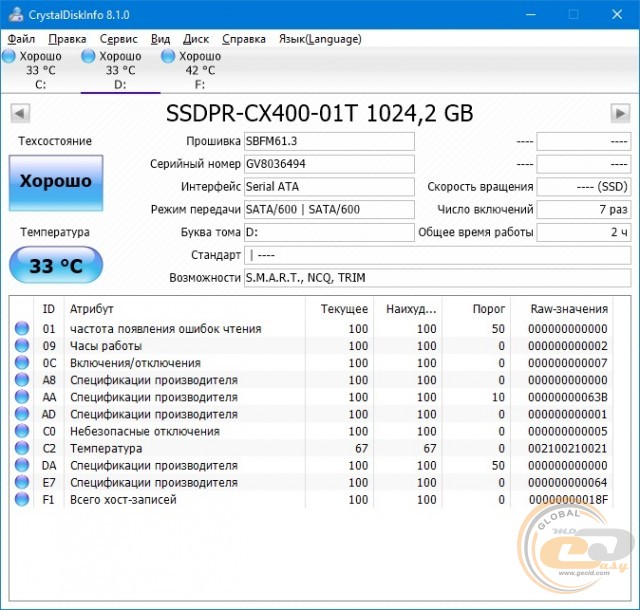Select disk F: status tab at 42 °C

(x=200, y=70)
